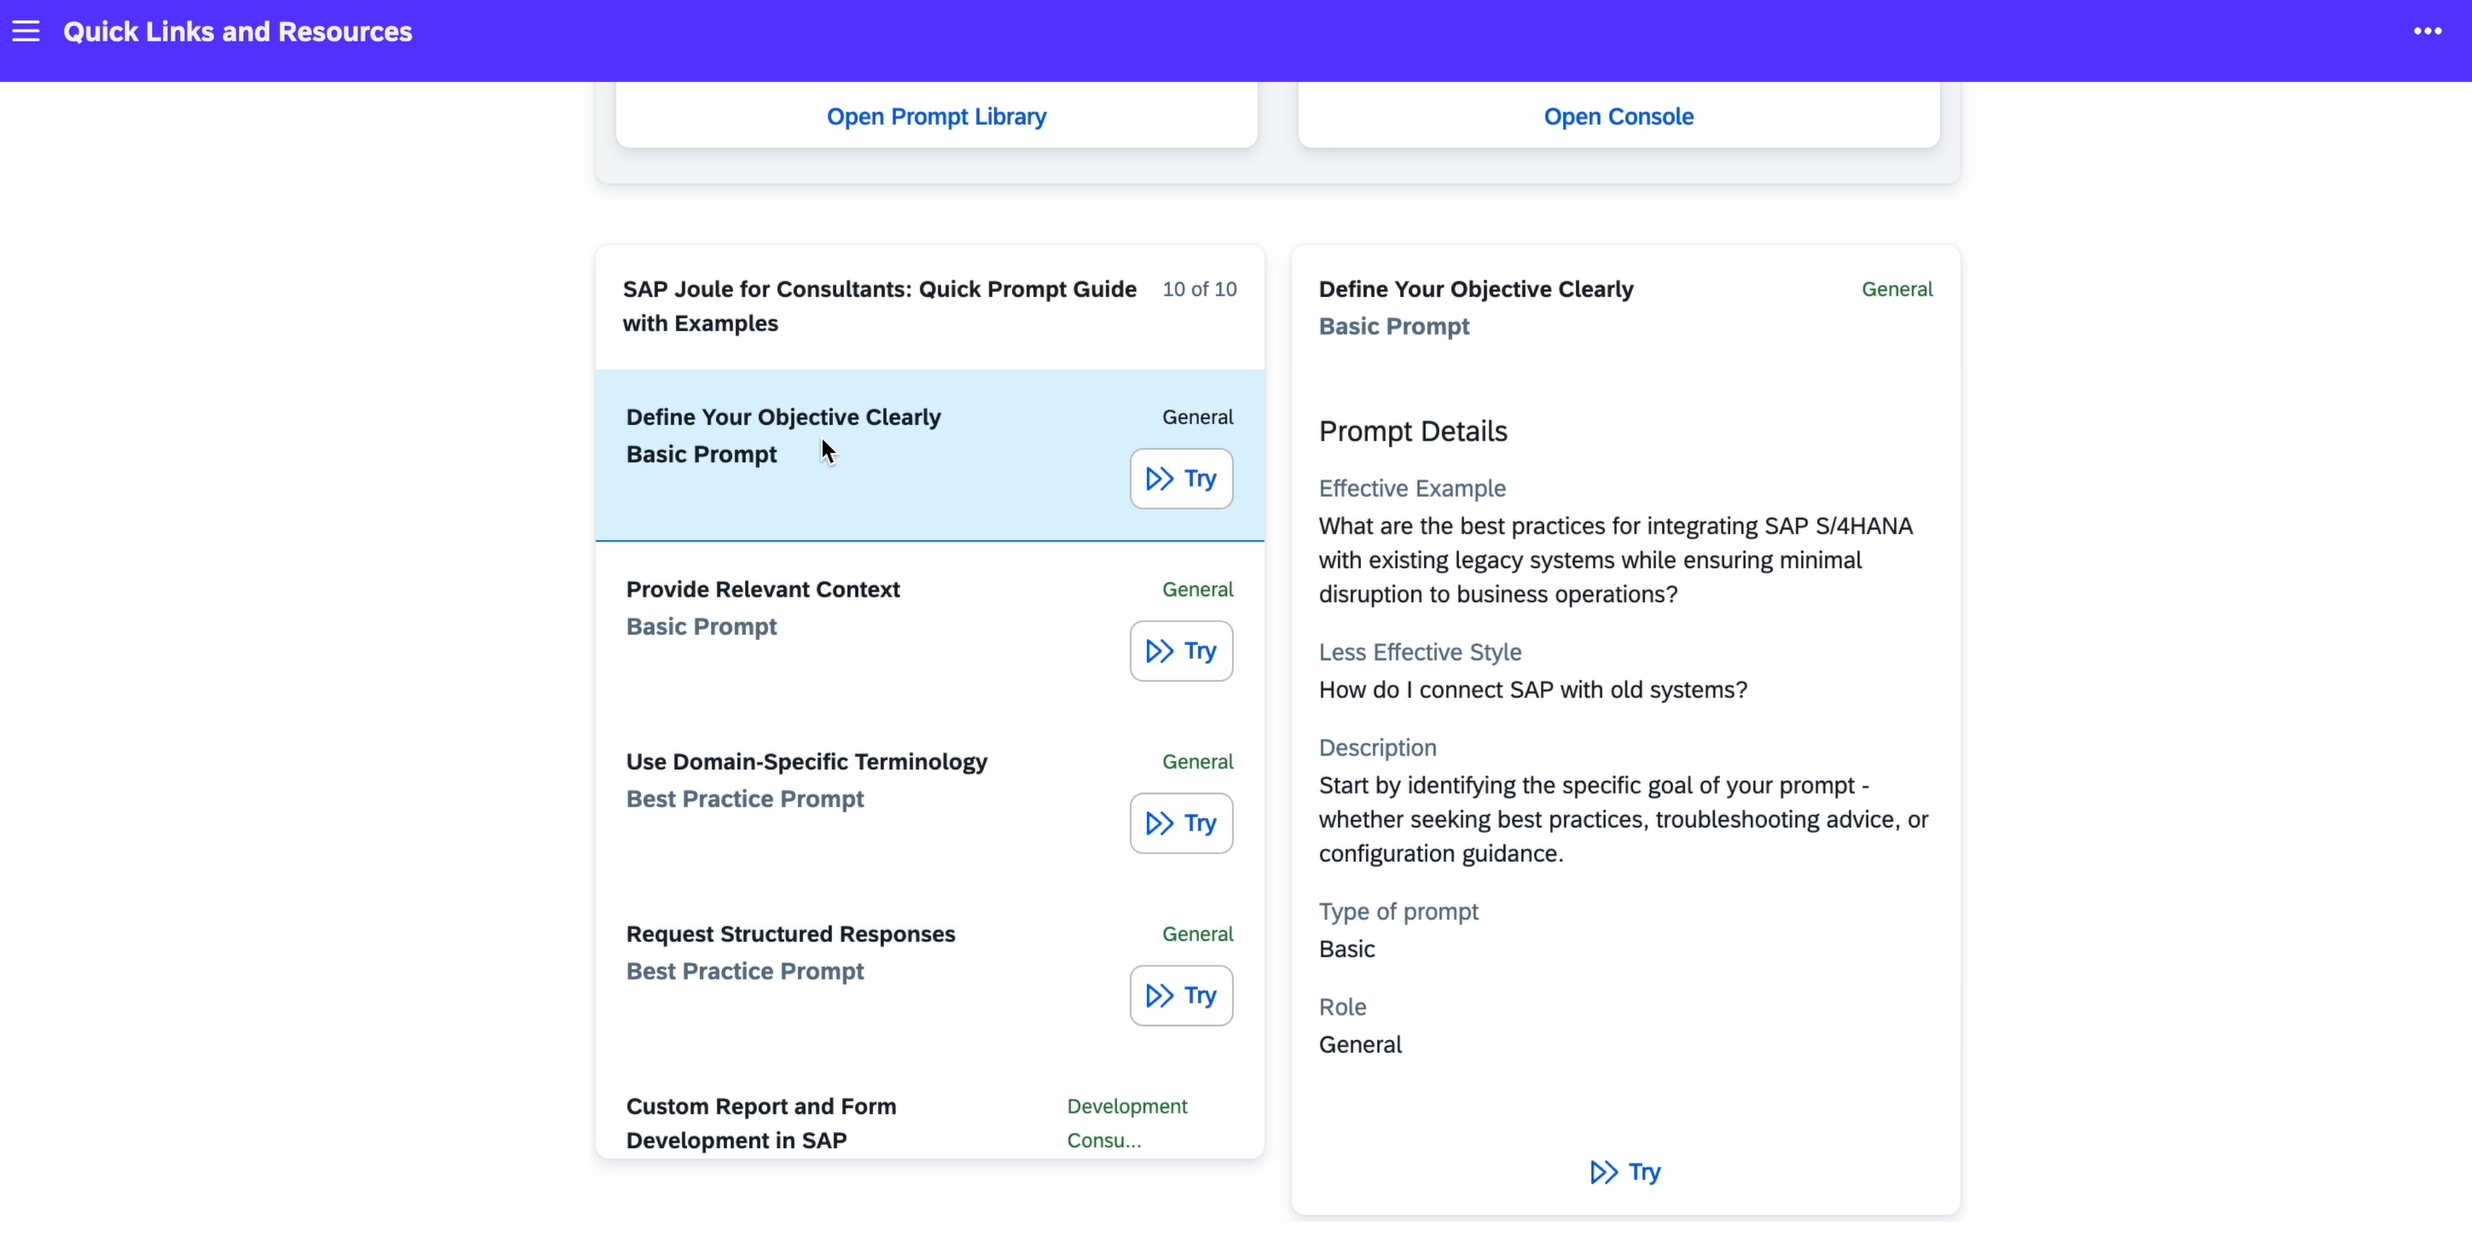Screen dimensions: 2472x1245
Task: Select Custom Report and Form Development item
Action: pyautogui.click(x=930, y=1109)
